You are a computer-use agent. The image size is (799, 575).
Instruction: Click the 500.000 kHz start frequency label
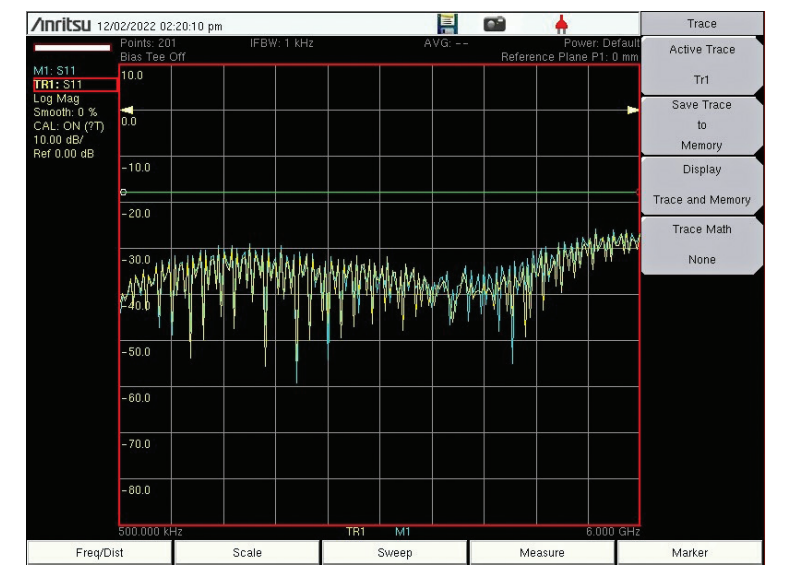(150, 532)
